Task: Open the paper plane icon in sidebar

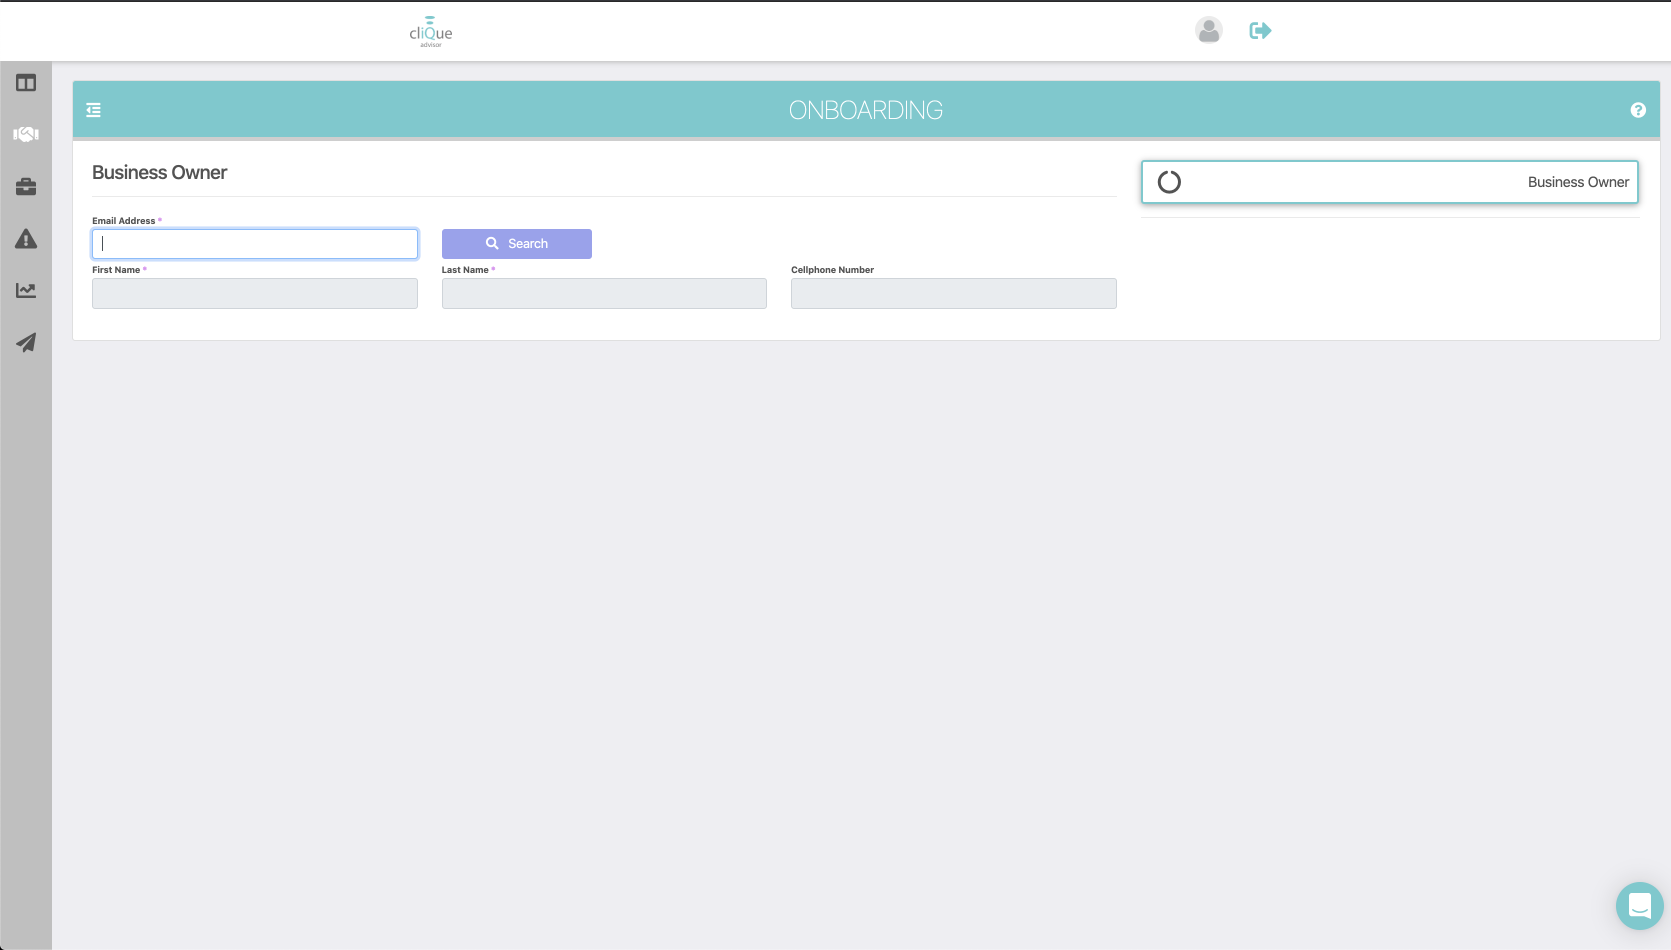Action: 26,342
